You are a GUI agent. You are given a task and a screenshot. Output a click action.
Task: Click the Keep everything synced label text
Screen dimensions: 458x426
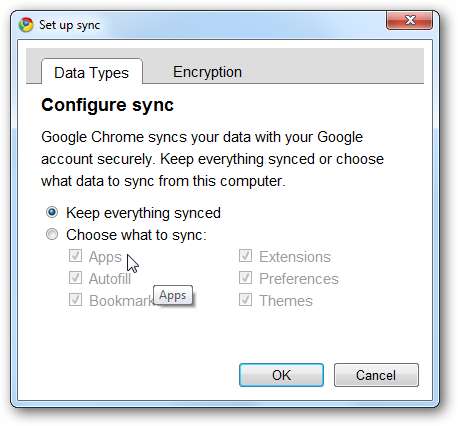[143, 213]
